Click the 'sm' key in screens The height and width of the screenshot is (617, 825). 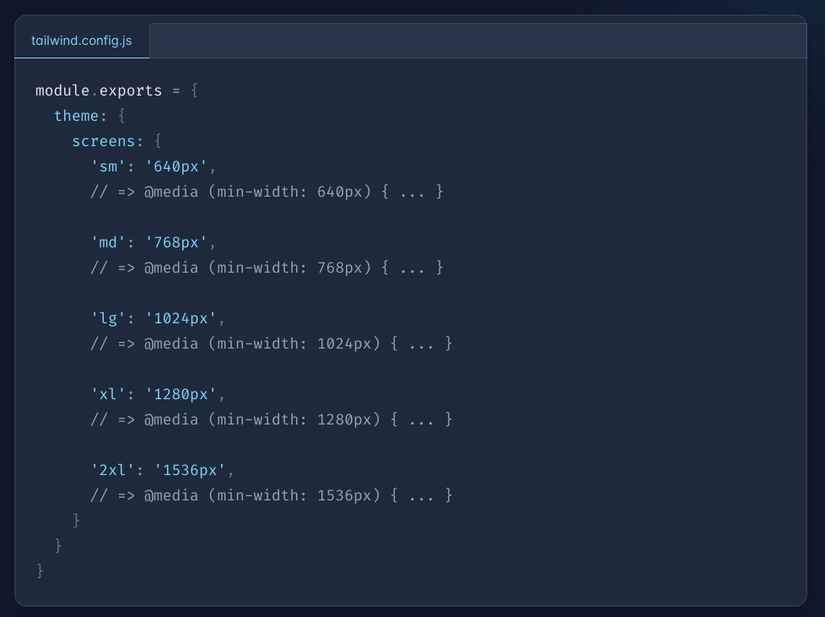click(x=108, y=167)
